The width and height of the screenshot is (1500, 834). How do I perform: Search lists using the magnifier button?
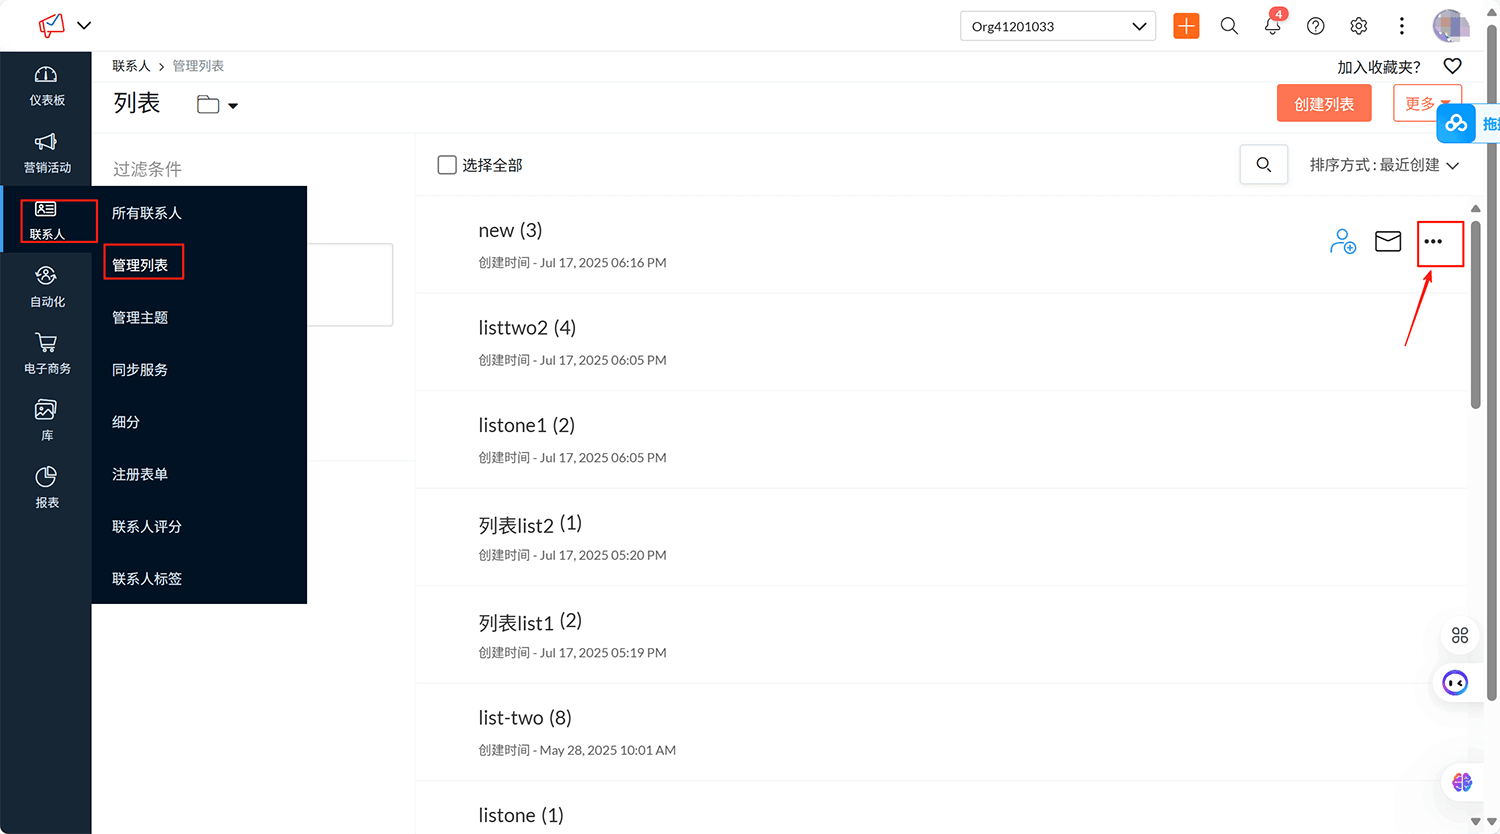1263,165
